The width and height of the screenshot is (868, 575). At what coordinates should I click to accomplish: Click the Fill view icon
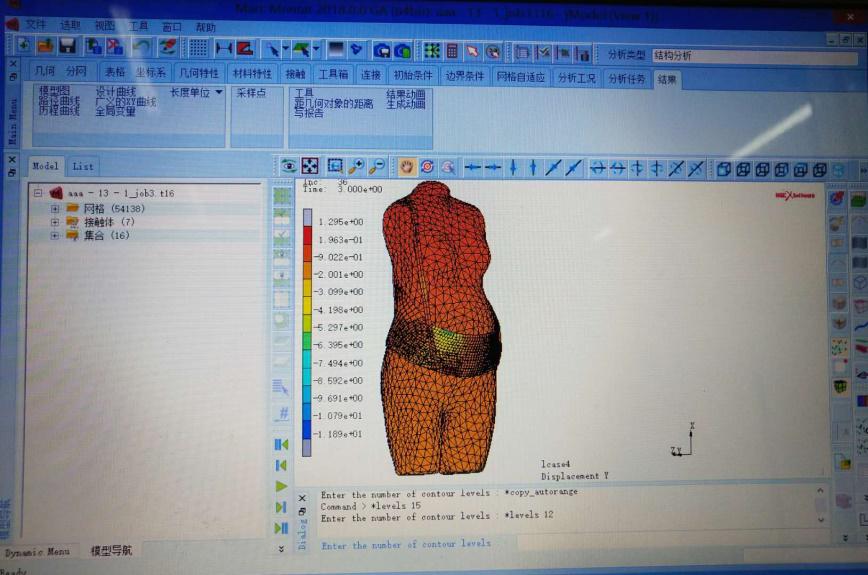tap(310, 167)
